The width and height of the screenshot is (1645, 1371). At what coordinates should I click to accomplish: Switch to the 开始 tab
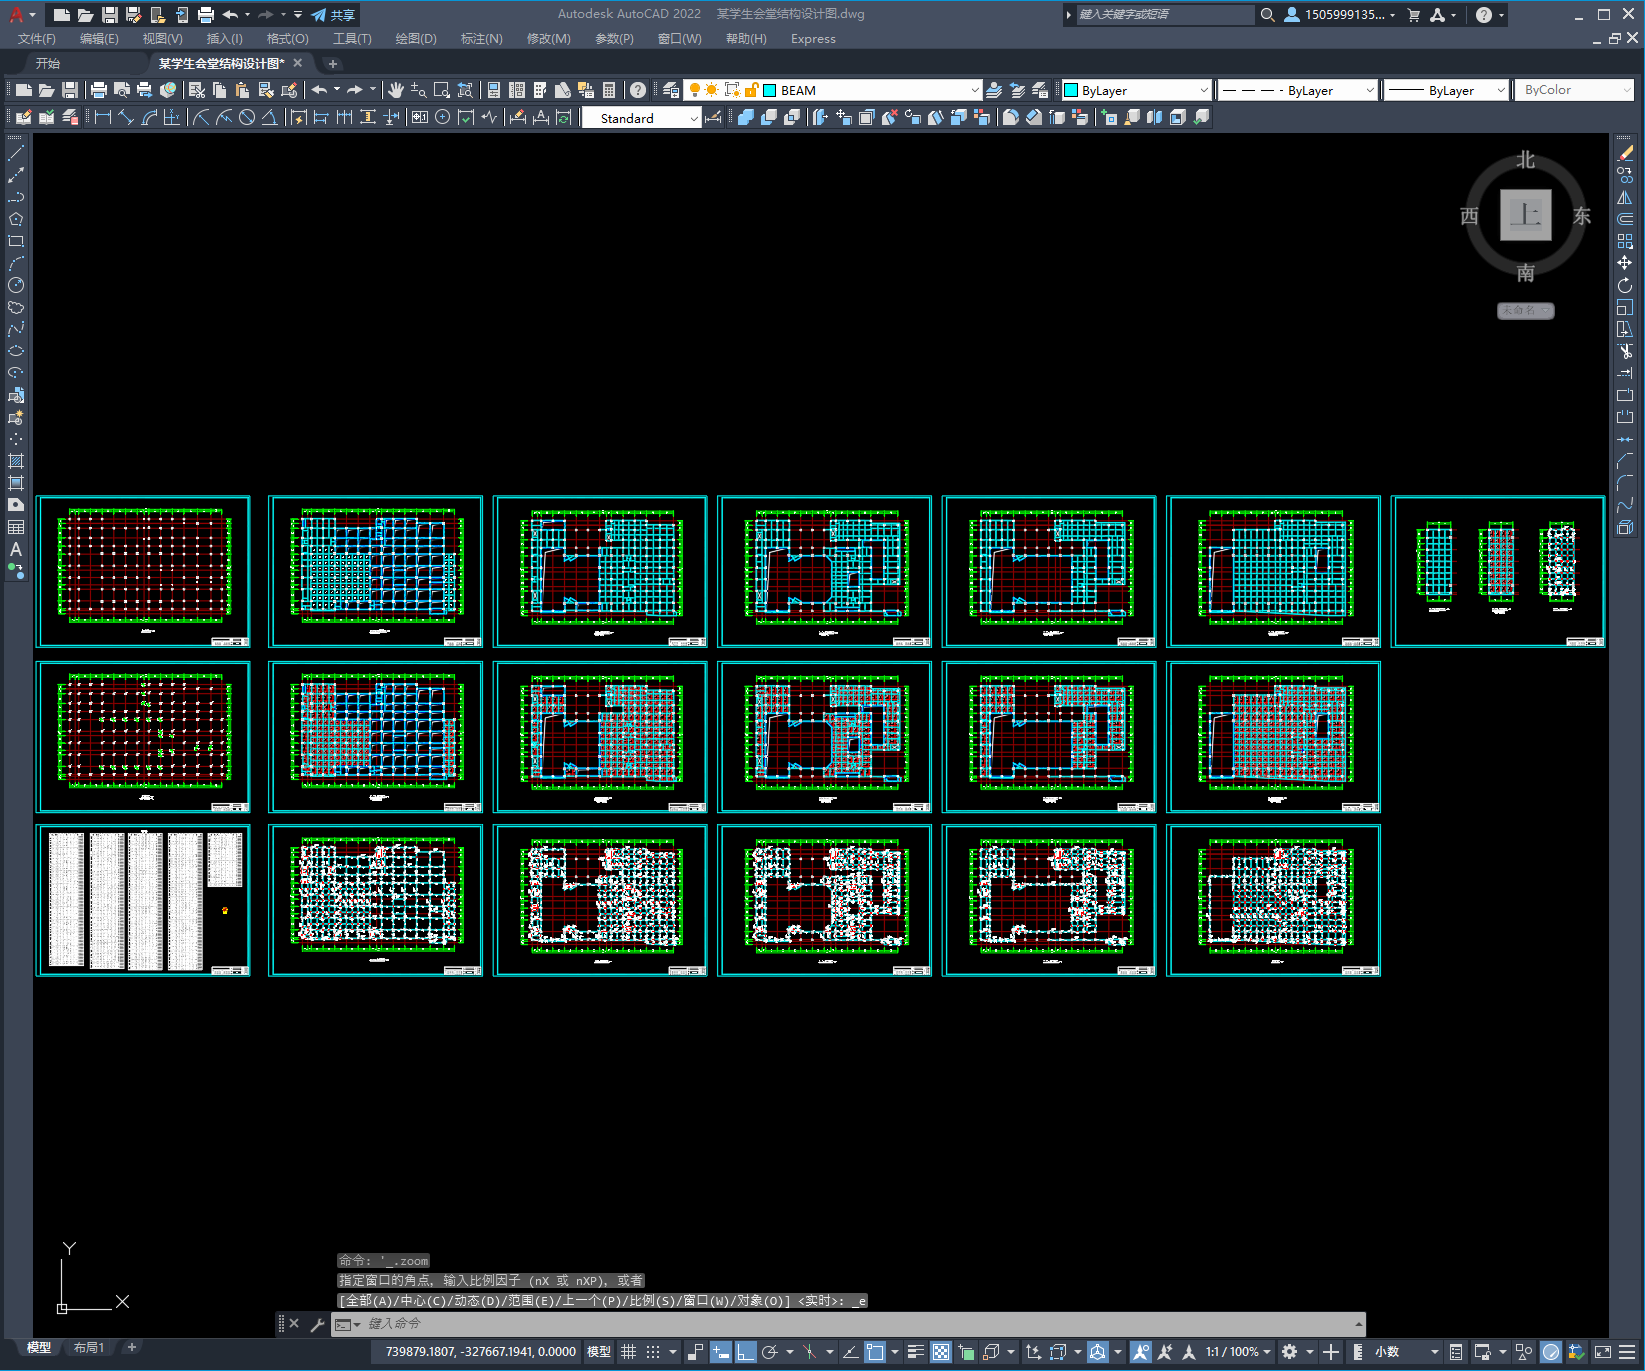[x=48, y=63]
